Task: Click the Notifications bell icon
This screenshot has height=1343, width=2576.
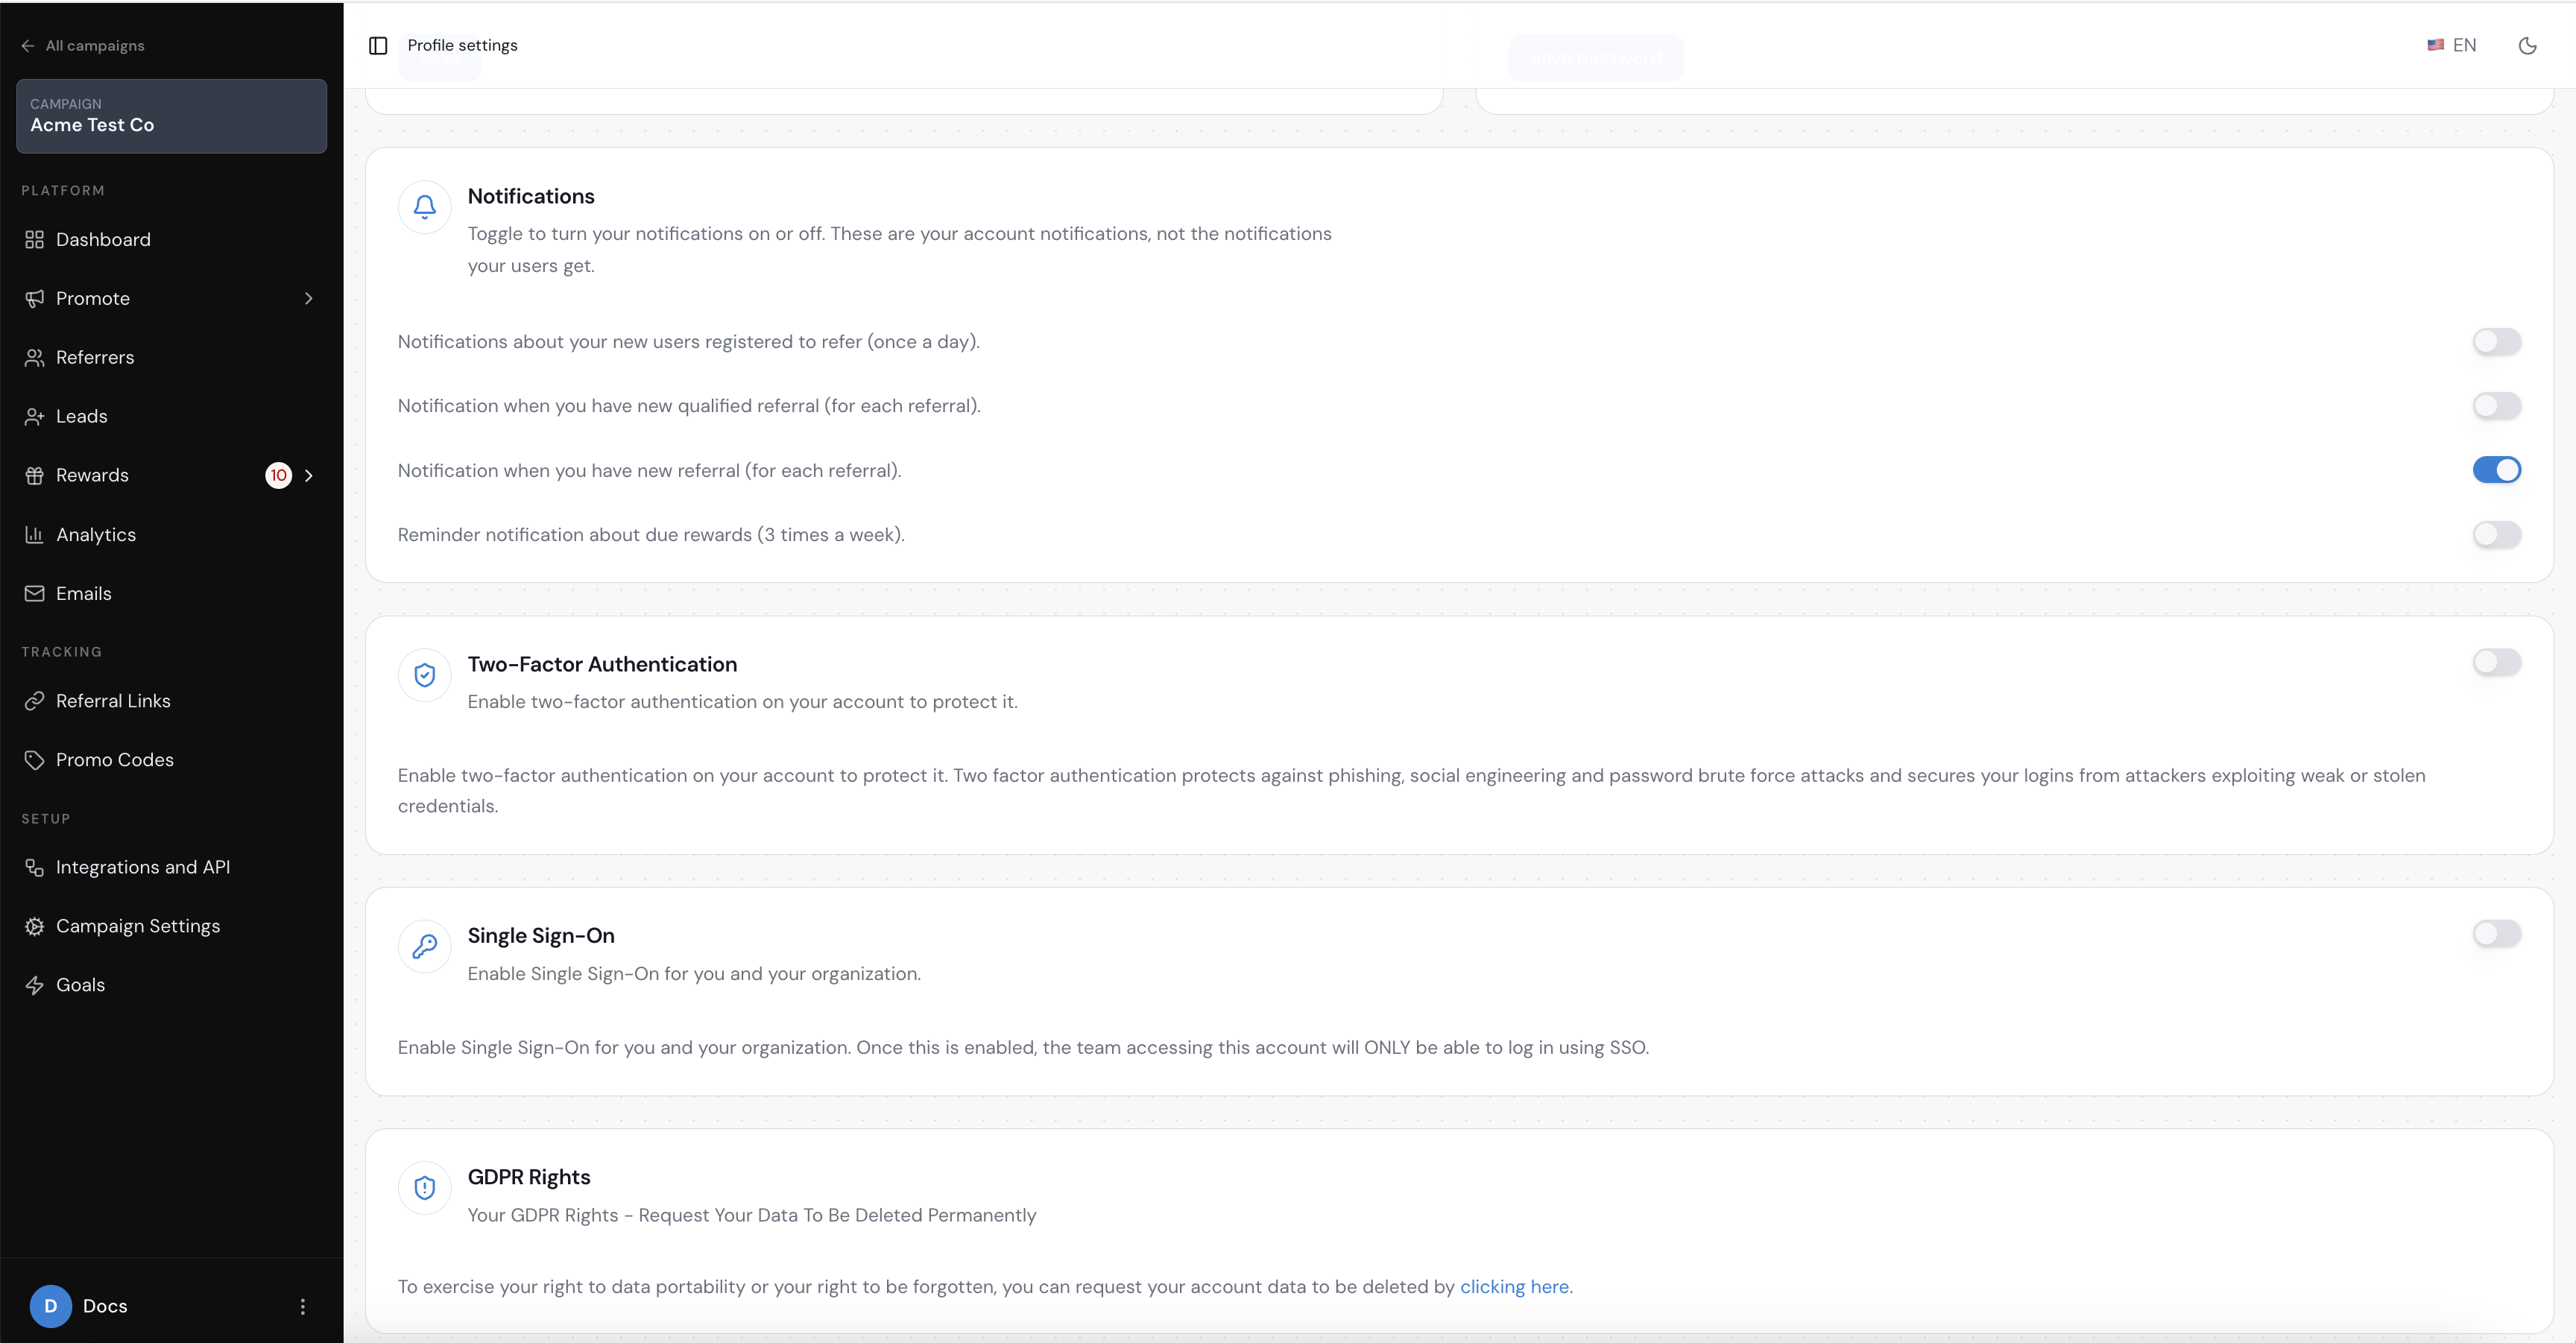Action: [x=425, y=207]
